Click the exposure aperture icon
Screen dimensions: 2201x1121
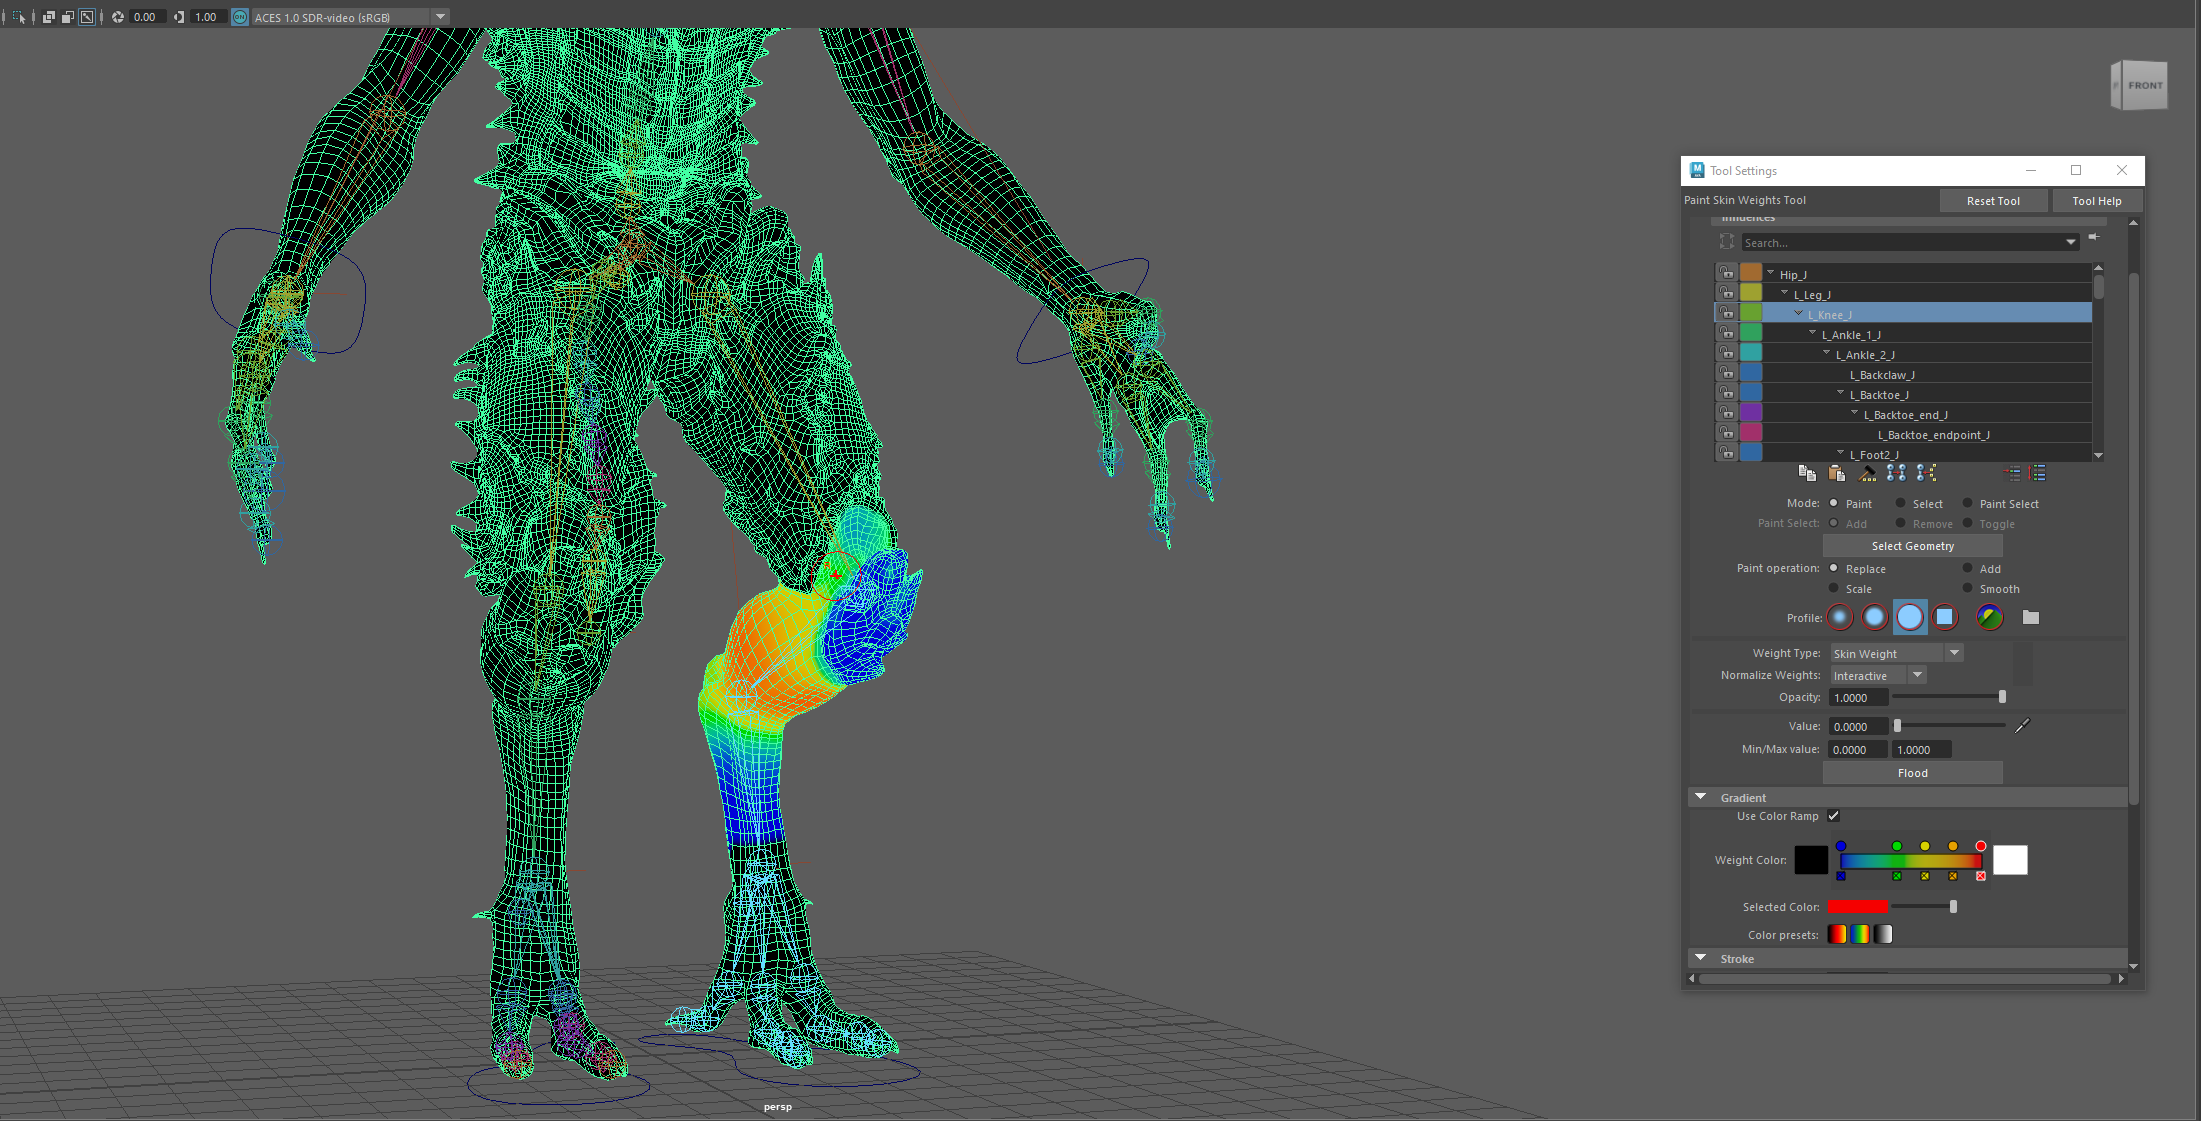(118, 17)
